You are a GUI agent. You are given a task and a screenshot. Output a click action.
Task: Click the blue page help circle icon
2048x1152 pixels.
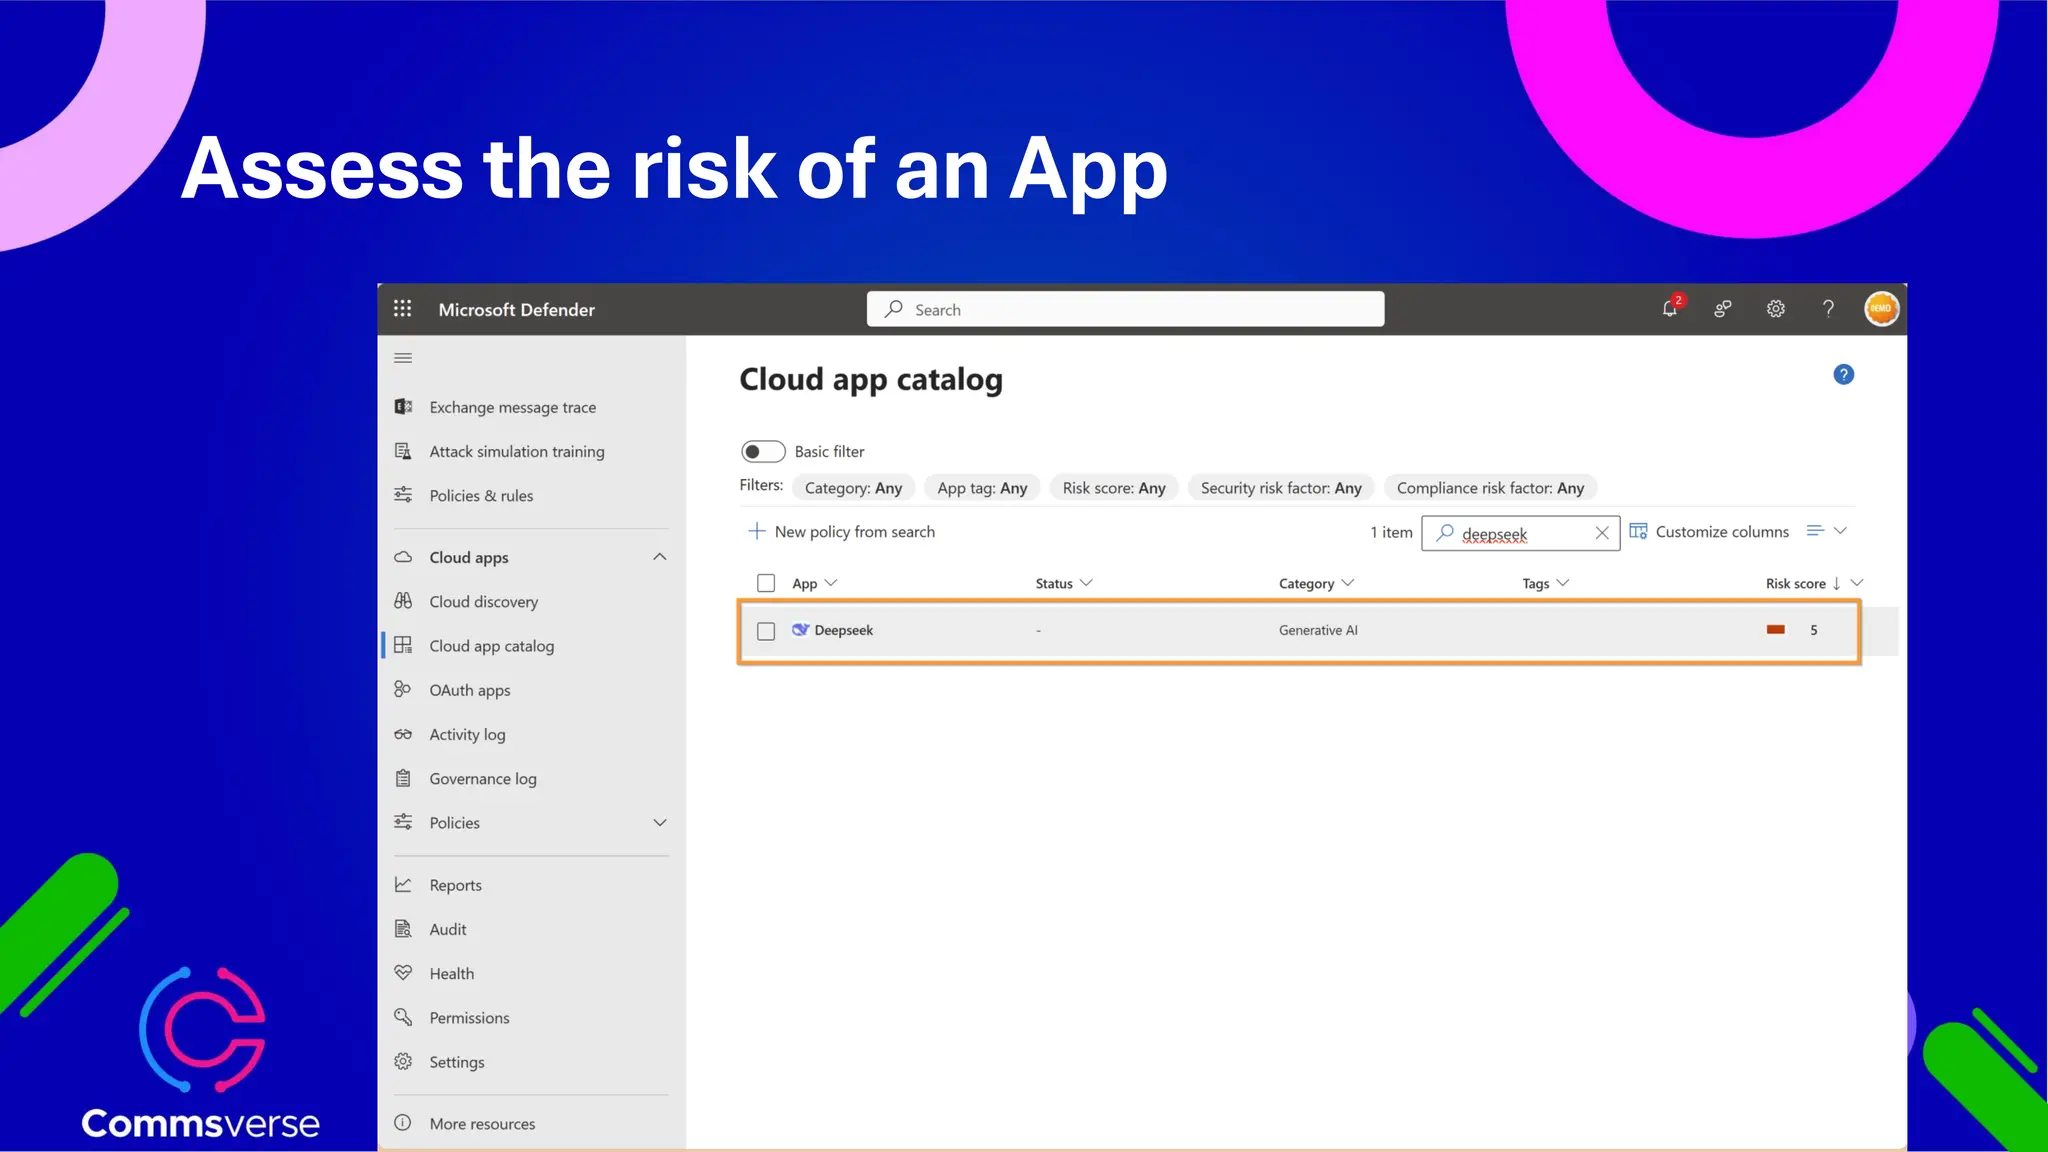tap(1843, 375)
